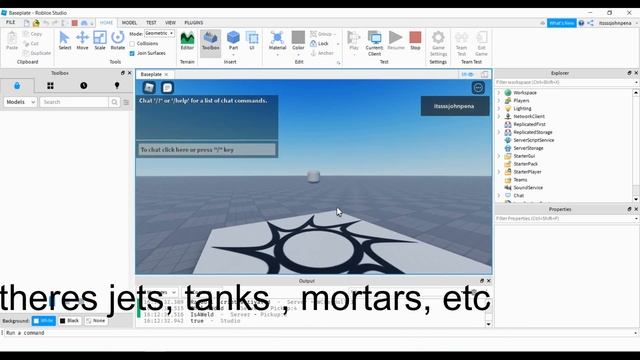Activate the Rotate tool
Screen dimensions: 640x360
pos(118,40)
